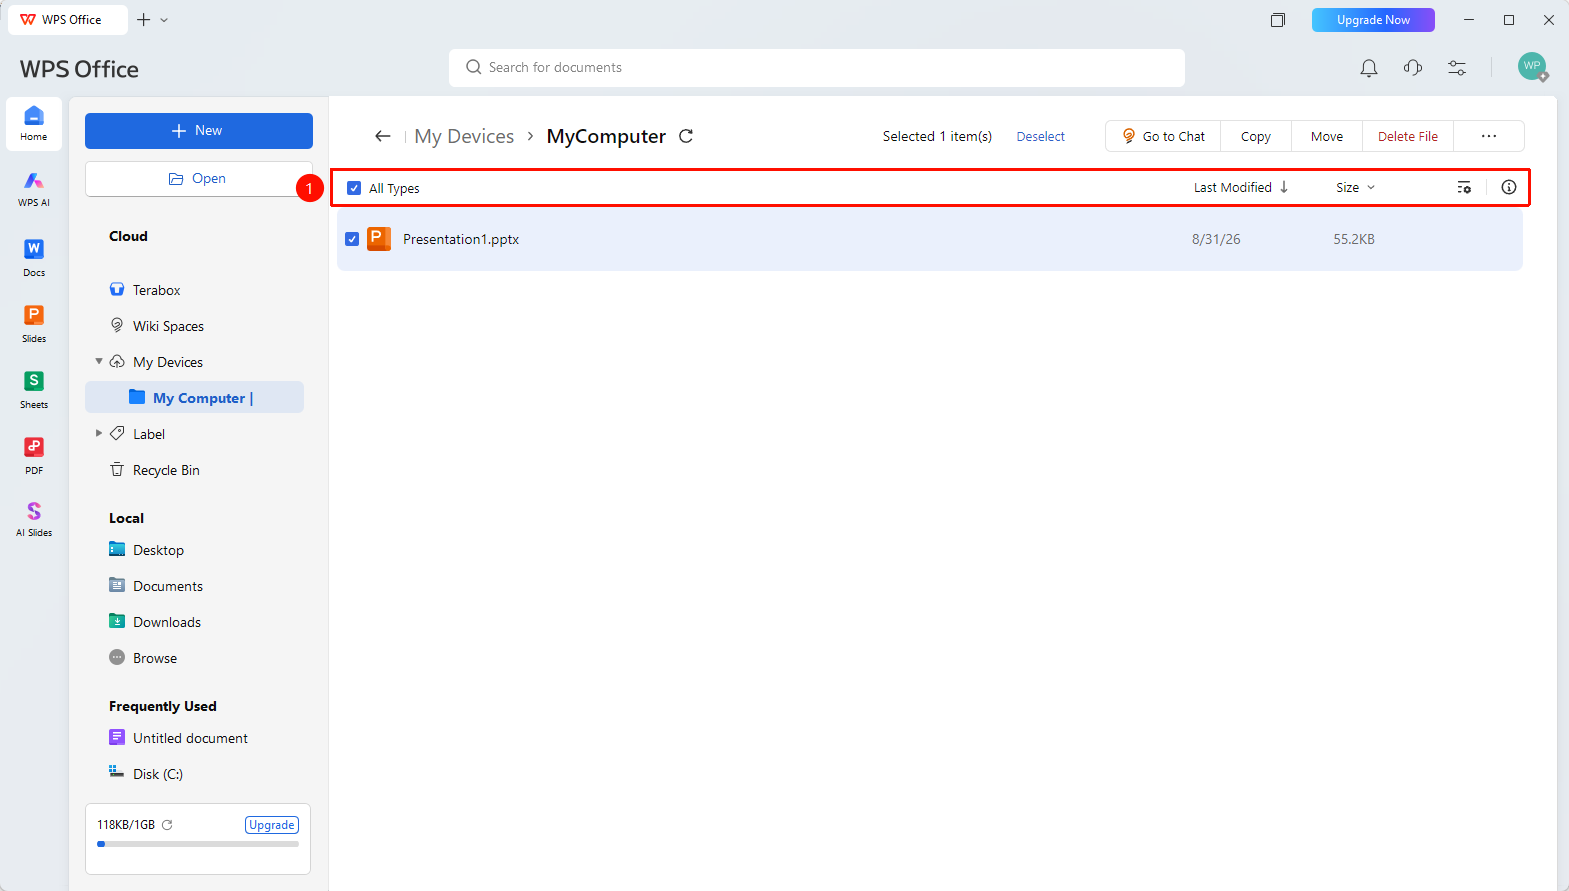The image size is (1569, 891).
Task: Open the settings sliders icon
Action: point(1457,68)
